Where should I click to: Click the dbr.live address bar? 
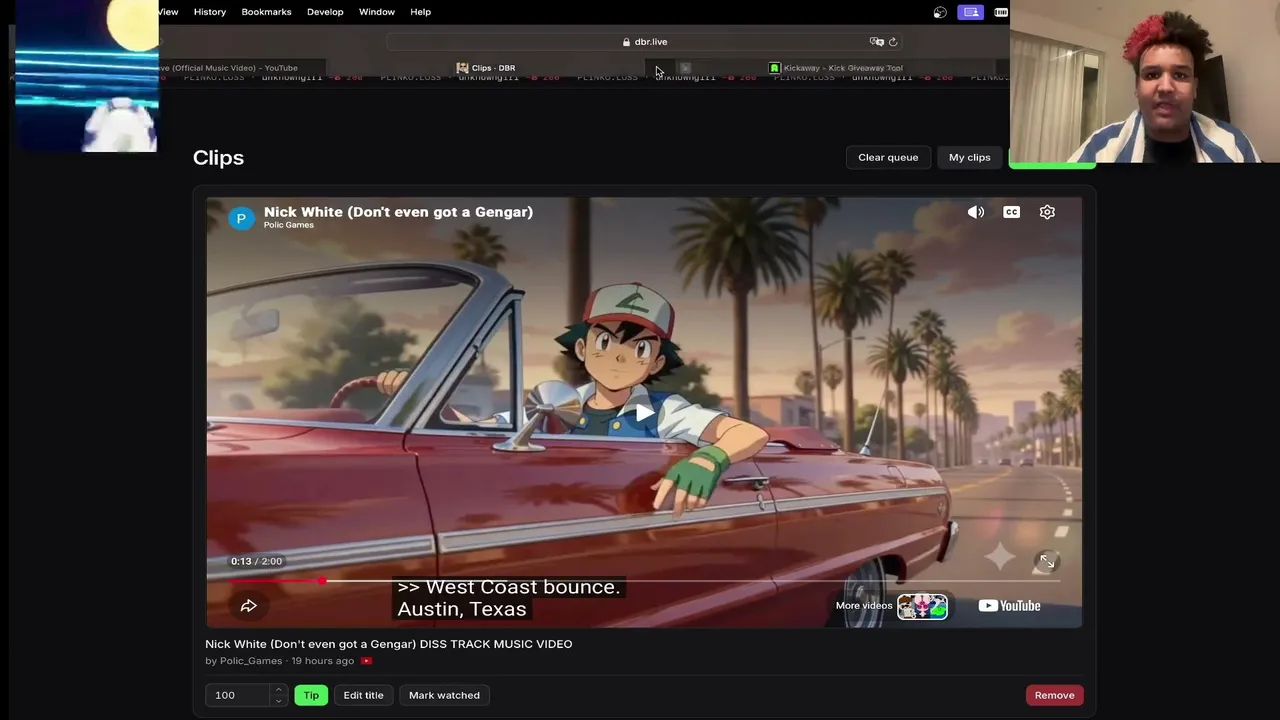pos(645,42)
